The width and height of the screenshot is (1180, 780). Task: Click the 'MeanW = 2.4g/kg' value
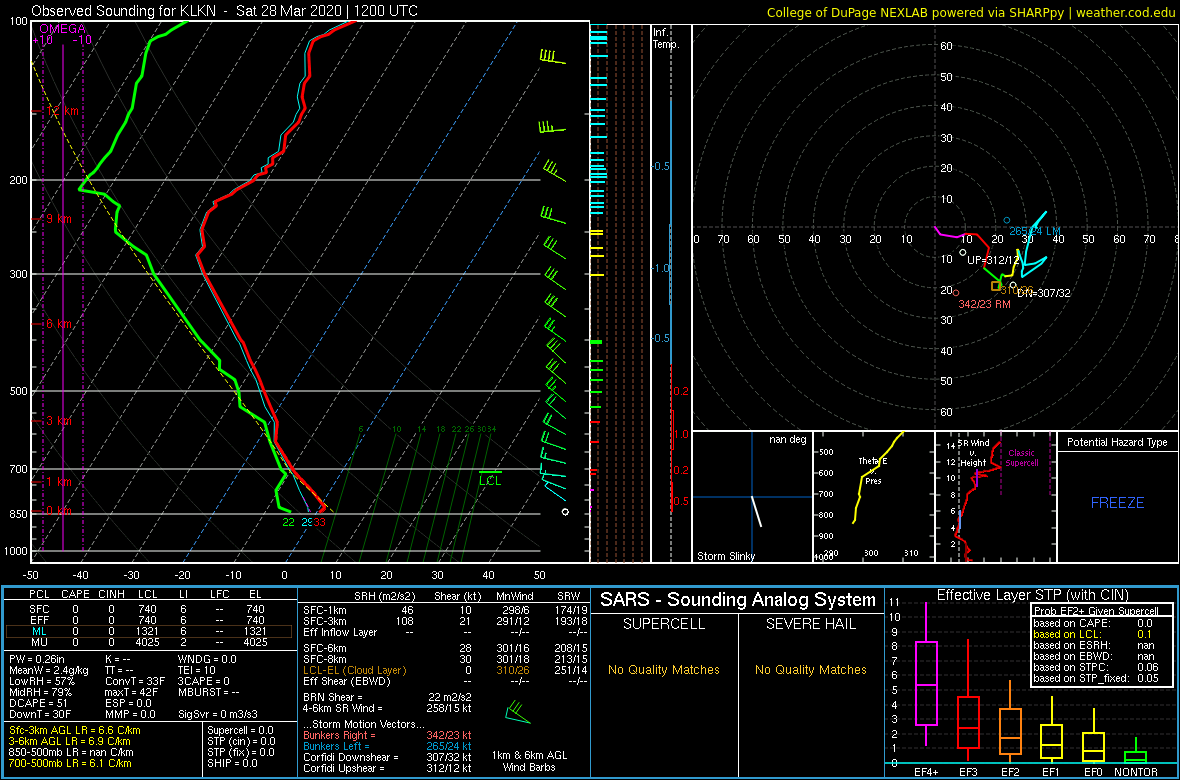coord(50,672)
